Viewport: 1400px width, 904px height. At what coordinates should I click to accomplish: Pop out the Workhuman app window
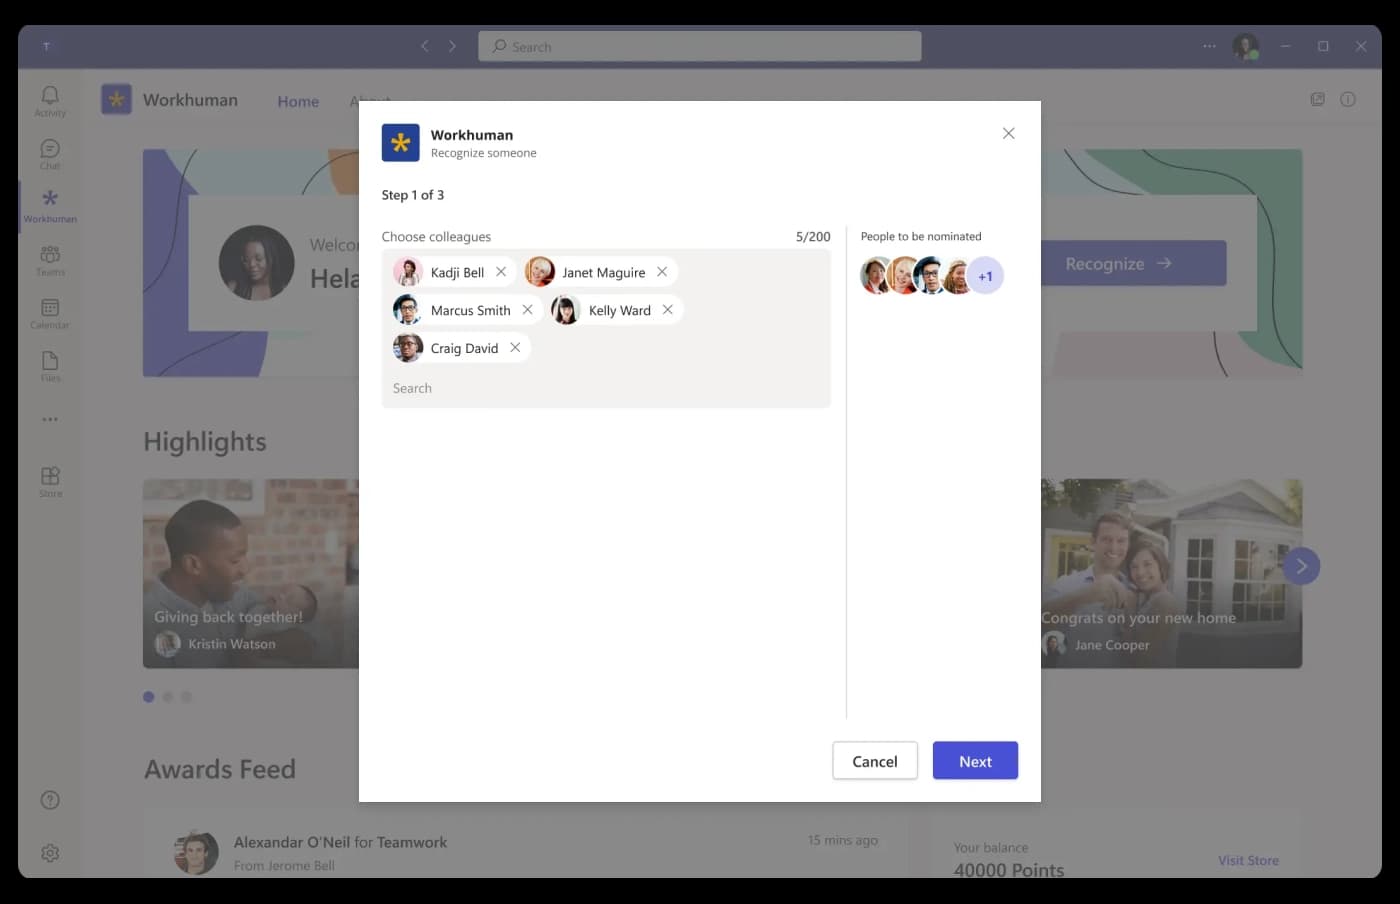[1317, 99]
